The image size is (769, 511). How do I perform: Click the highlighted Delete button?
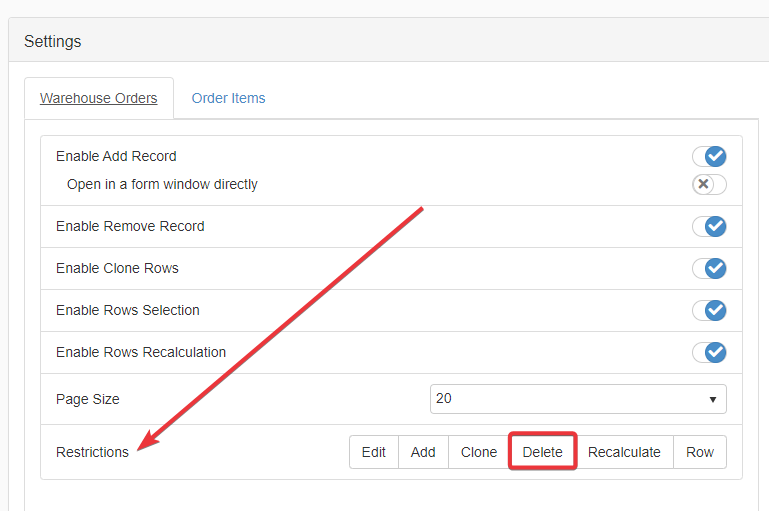543,452
